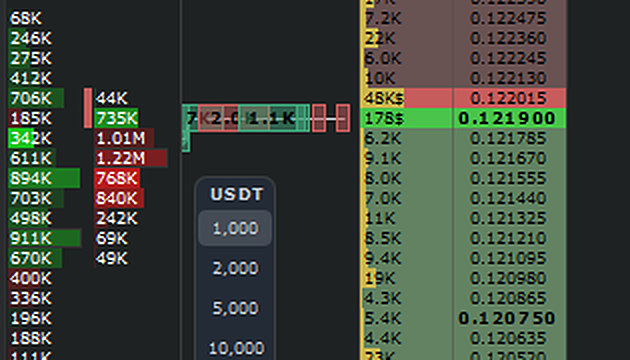Click the 11K bid volume cell
The height and width of the screenshot is (360, 630).
(407, 218)
